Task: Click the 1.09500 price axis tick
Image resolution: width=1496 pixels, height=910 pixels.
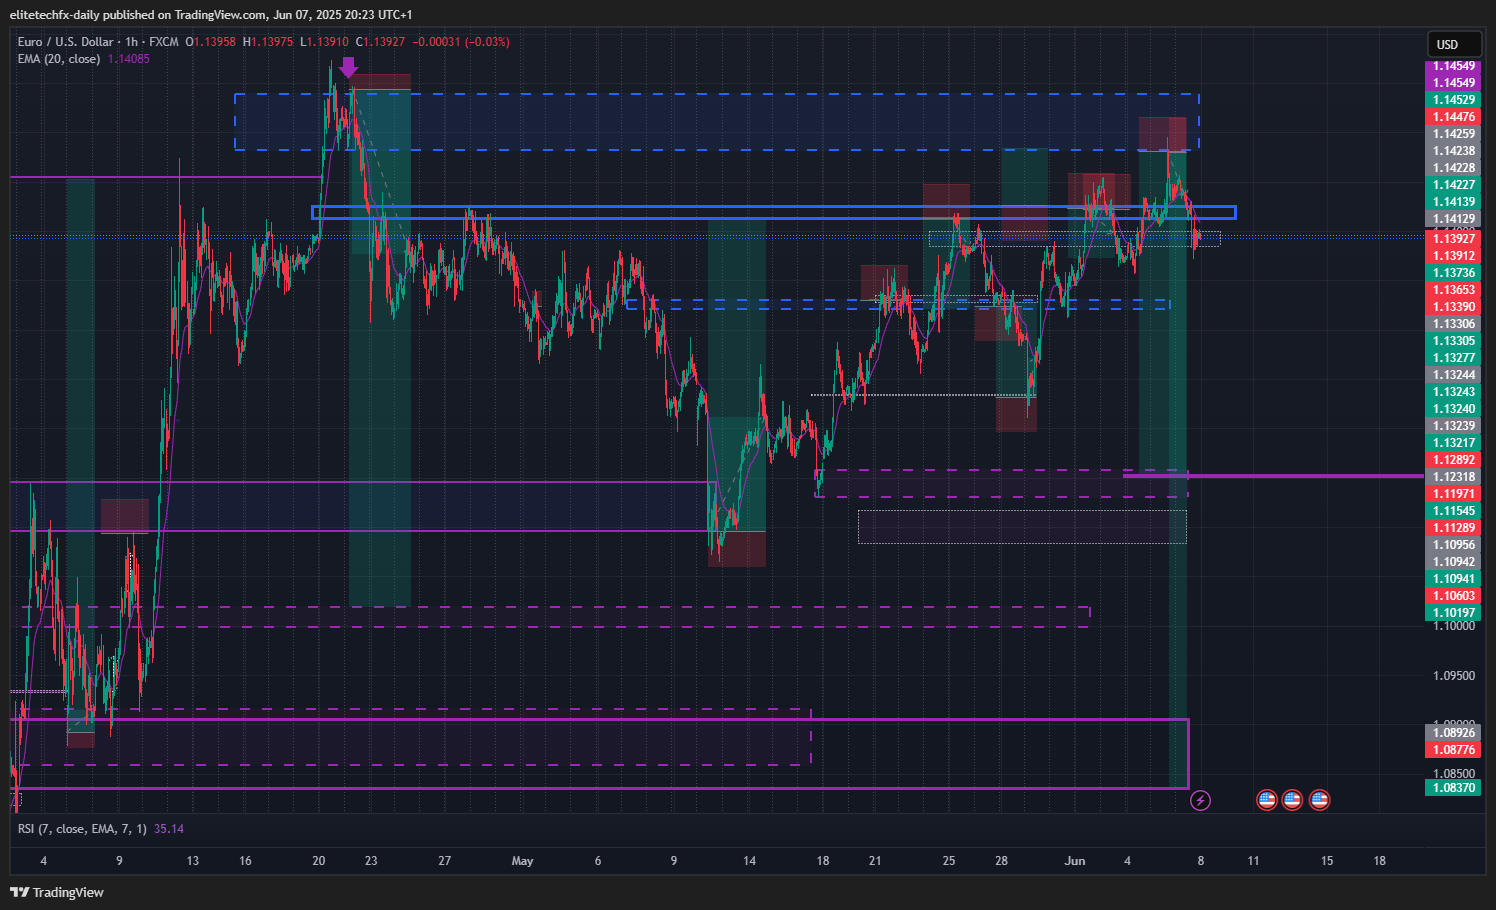Action: [1454, 676]
